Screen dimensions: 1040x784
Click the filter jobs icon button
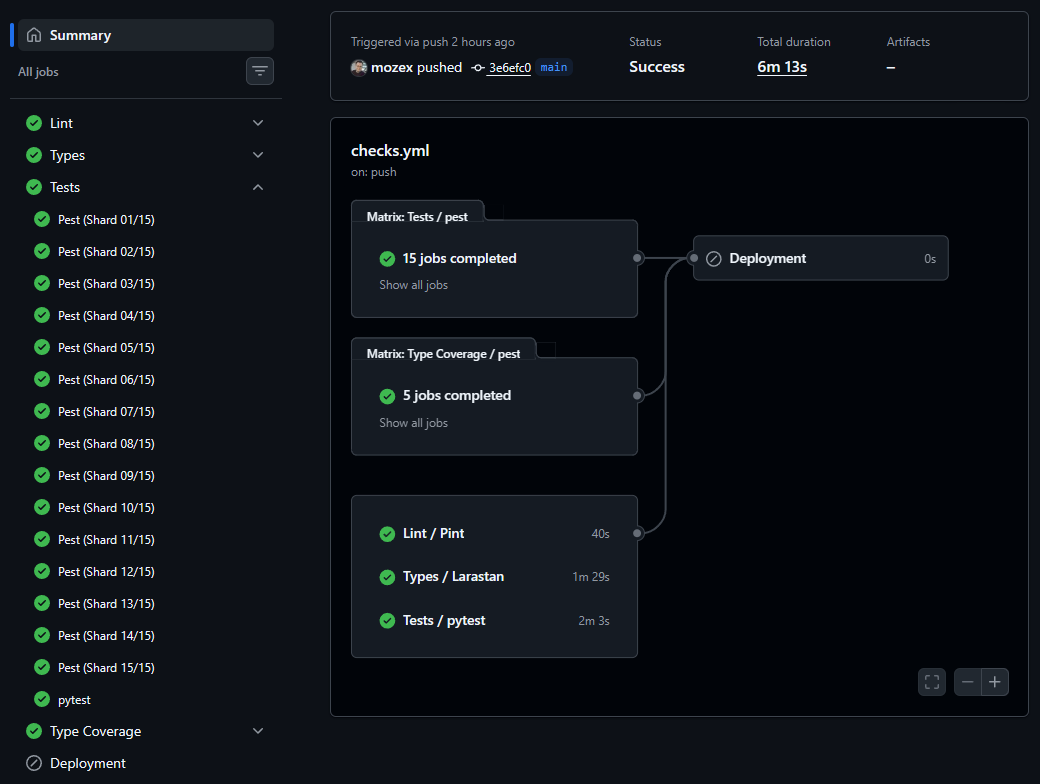[260, 71]
